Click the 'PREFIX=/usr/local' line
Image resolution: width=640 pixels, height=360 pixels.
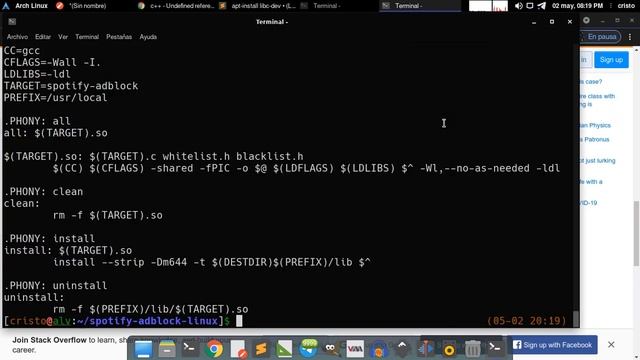click(x=56, y=98)
